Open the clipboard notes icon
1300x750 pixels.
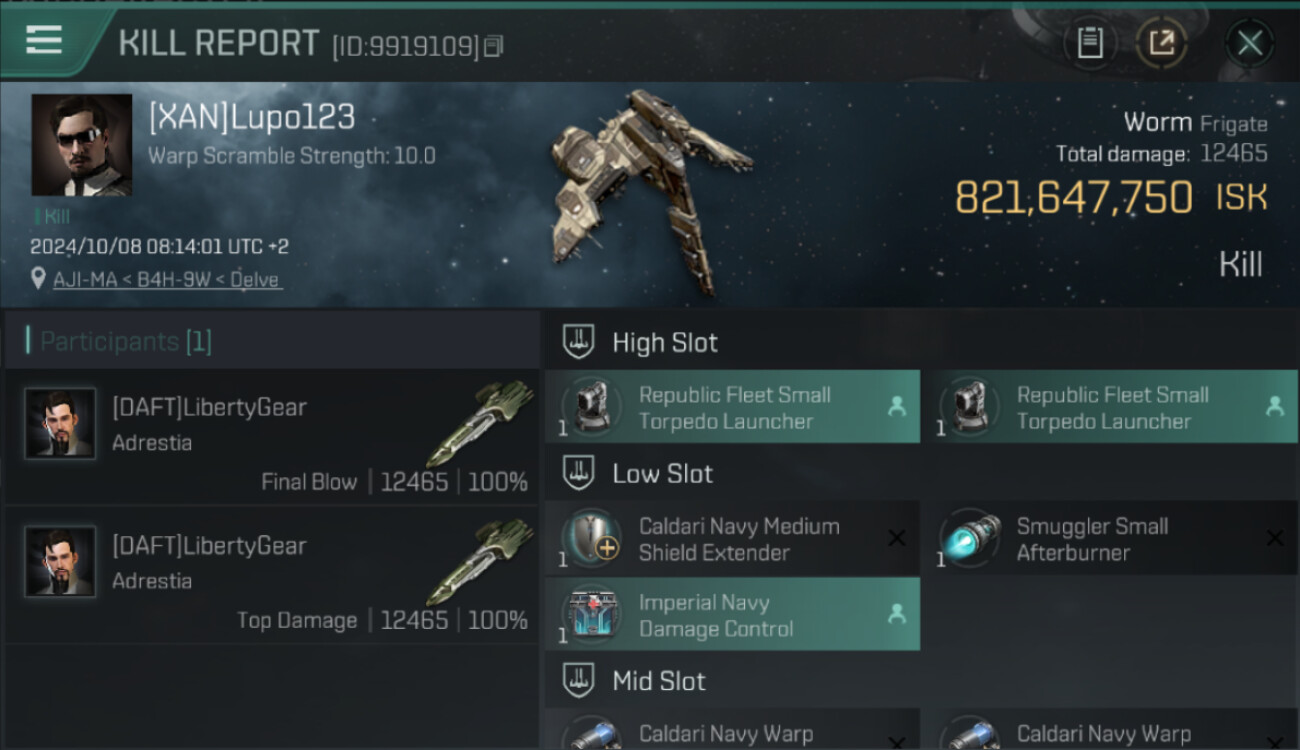click(x=1090, y=42)
